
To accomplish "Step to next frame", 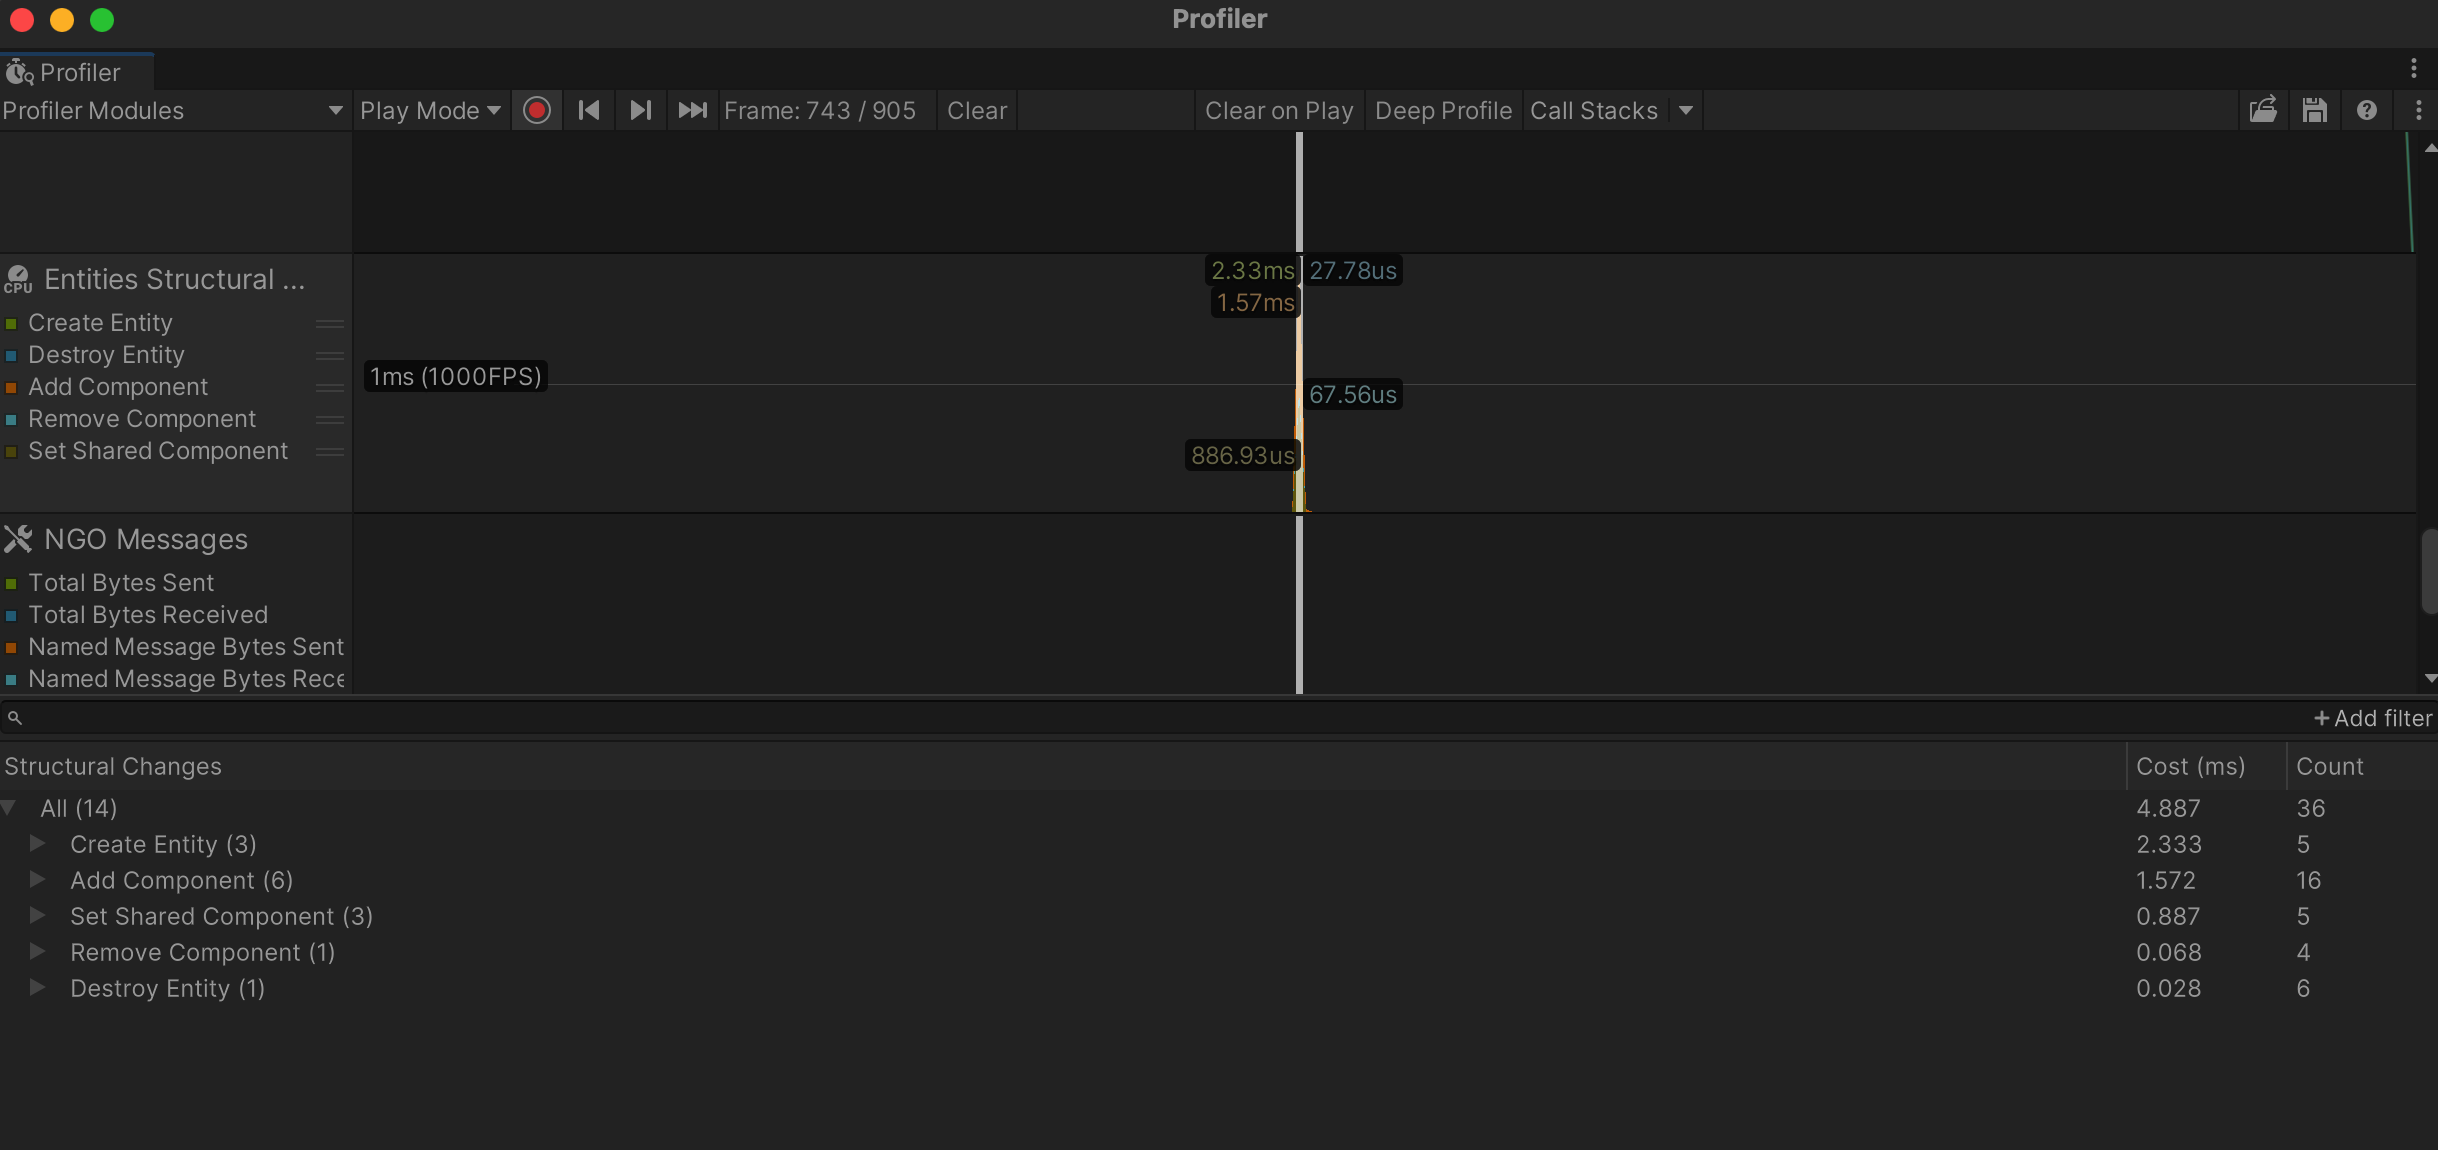I will point(641,110).
